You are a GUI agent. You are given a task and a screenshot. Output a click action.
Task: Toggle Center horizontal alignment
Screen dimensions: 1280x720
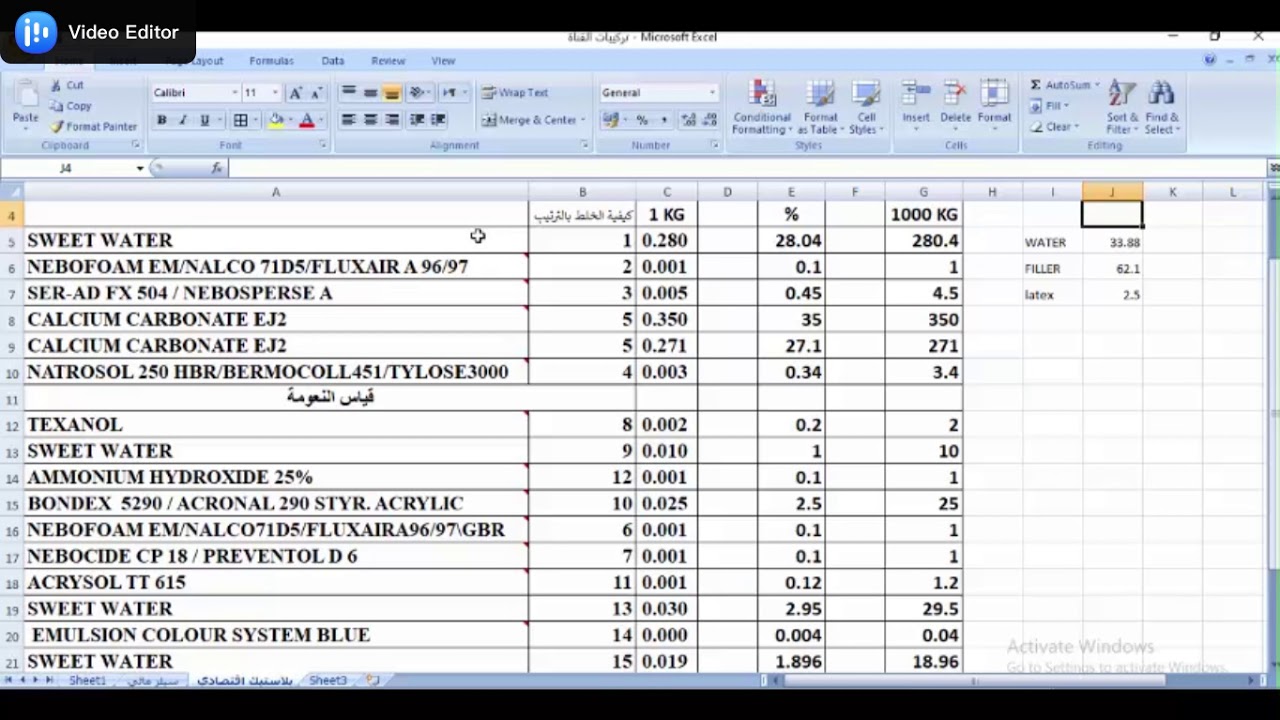click(x=370, y=120)
